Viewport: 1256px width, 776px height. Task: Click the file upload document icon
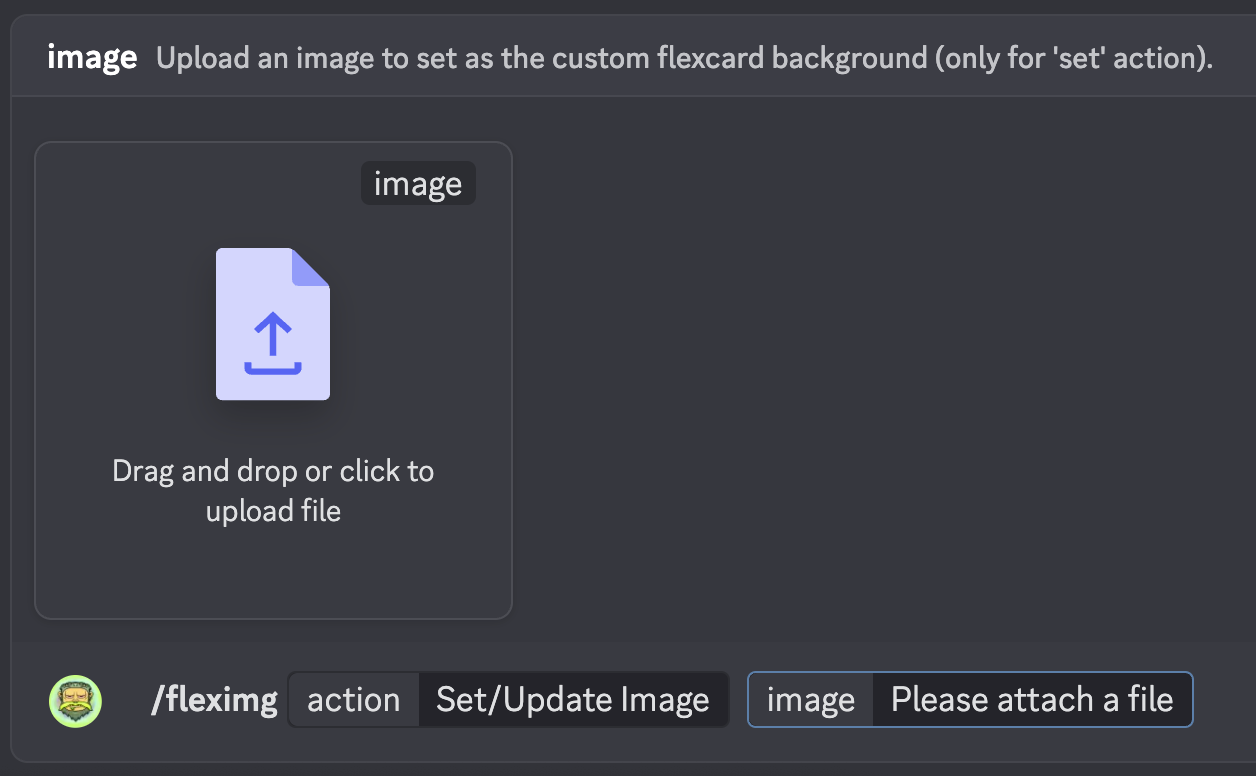[x=273, y=324]
